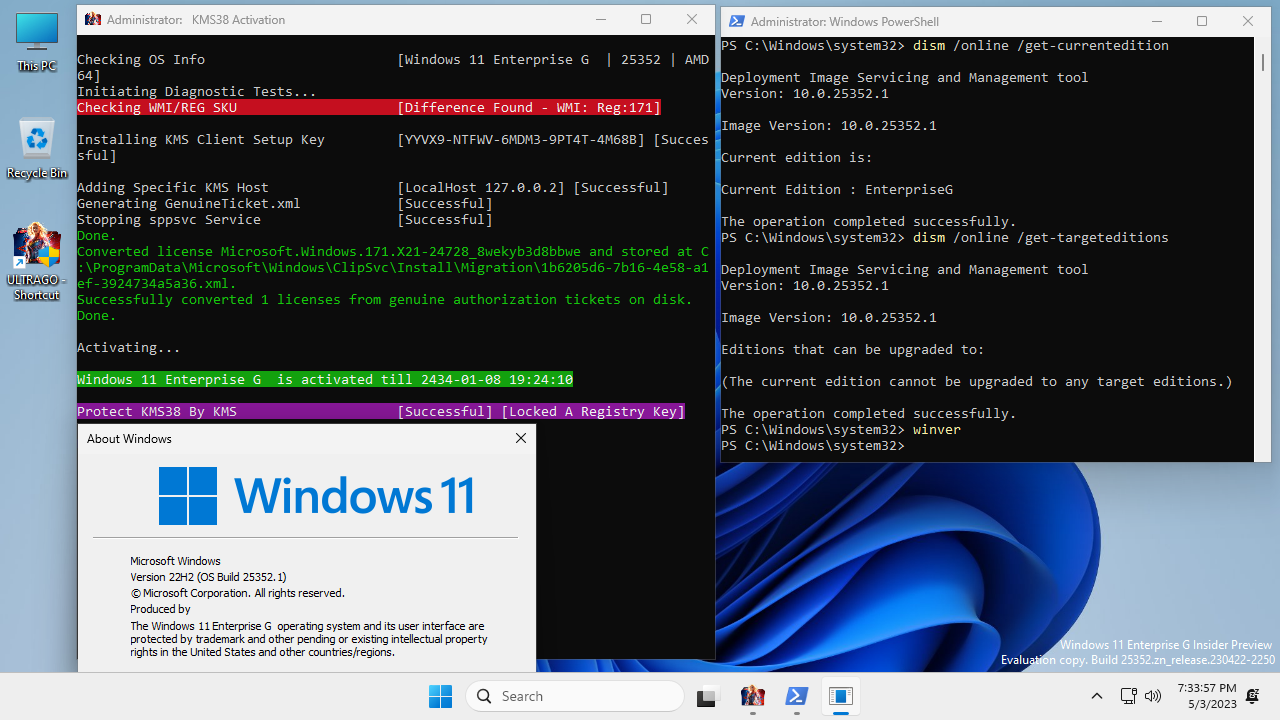Select the ULTRAGO app taskbar icon
Screen dimensions: 1280x720
pyautogui.click(x=752, y=696)
